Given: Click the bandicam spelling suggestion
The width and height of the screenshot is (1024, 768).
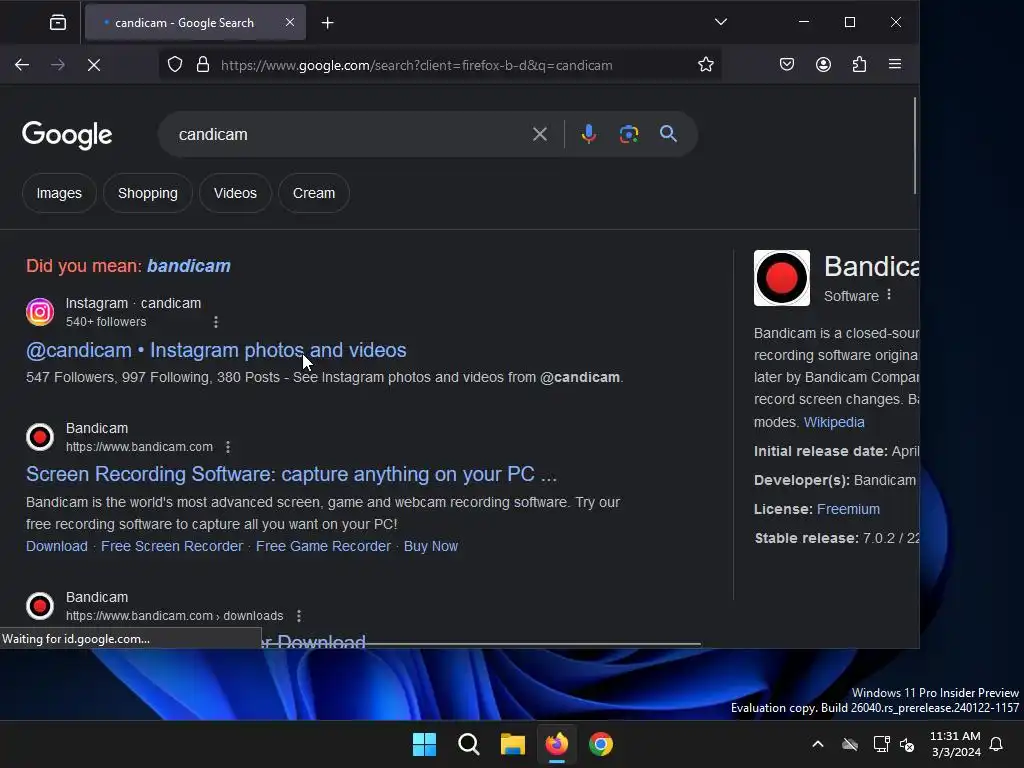Looking at the screenshot, I should [x=189, y=266].
